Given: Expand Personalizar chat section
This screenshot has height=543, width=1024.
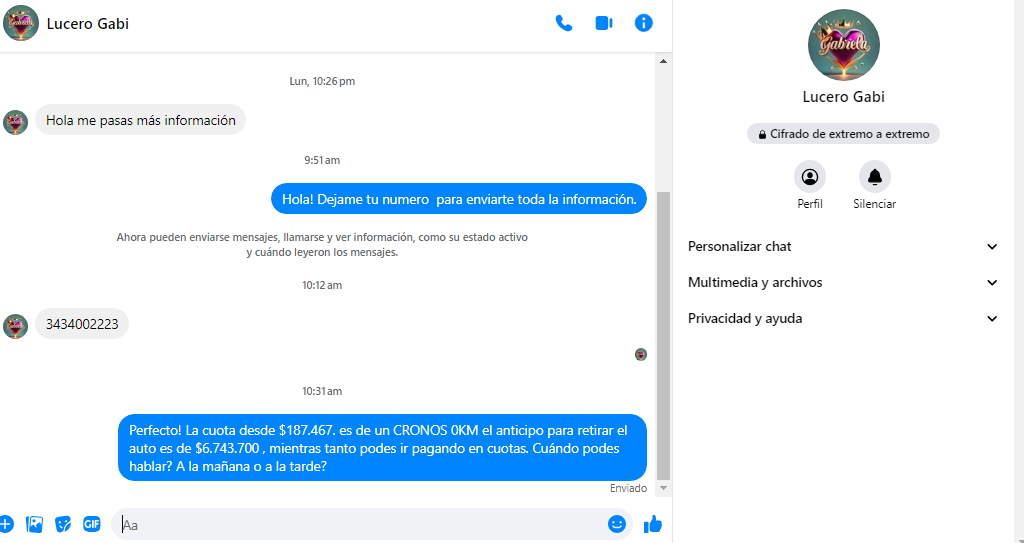Looking at the screenshot, I should click(843, 246).
